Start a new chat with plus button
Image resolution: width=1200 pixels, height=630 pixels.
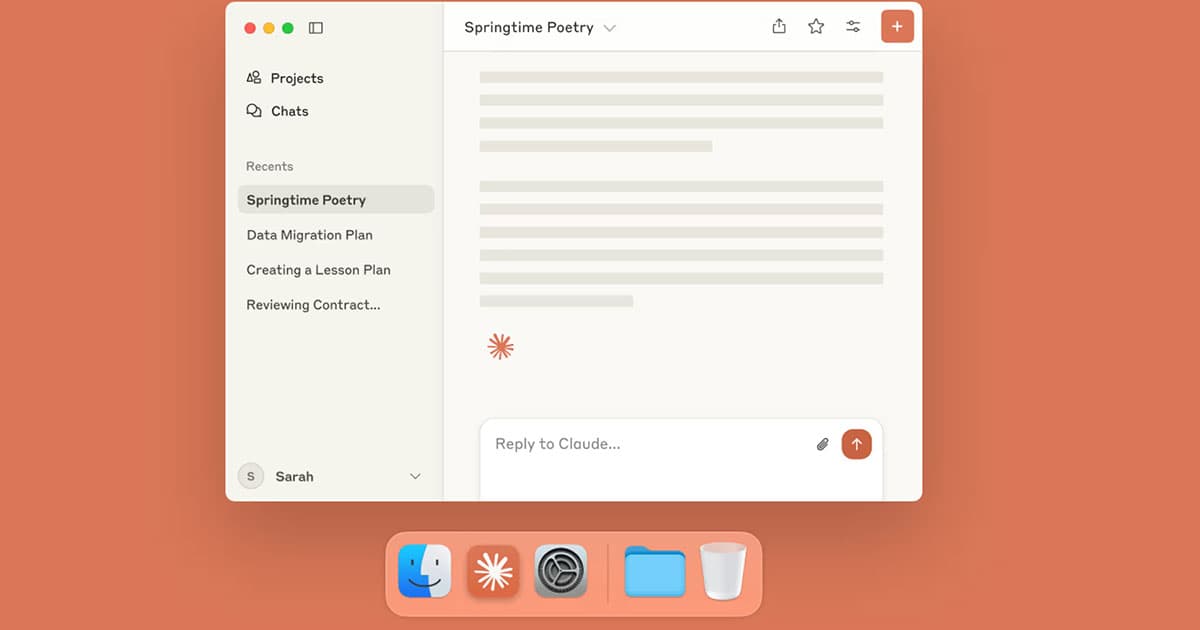[x=897, y=27]
